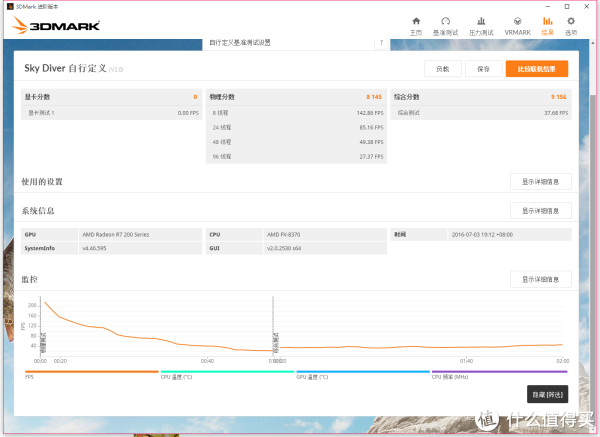Click the AMD FX-8370 CPU value

pos(284,235)
